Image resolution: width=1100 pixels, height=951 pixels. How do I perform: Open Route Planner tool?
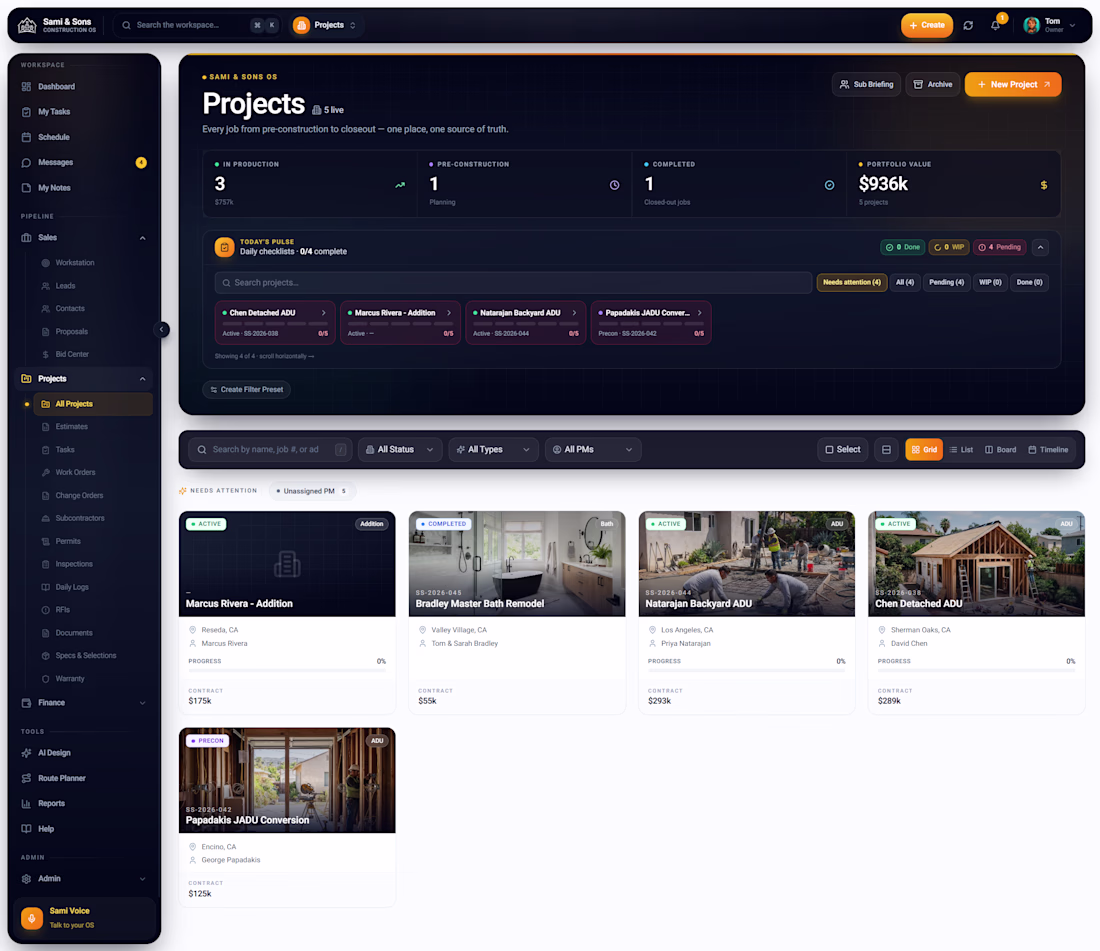click(x=84, y=778)
